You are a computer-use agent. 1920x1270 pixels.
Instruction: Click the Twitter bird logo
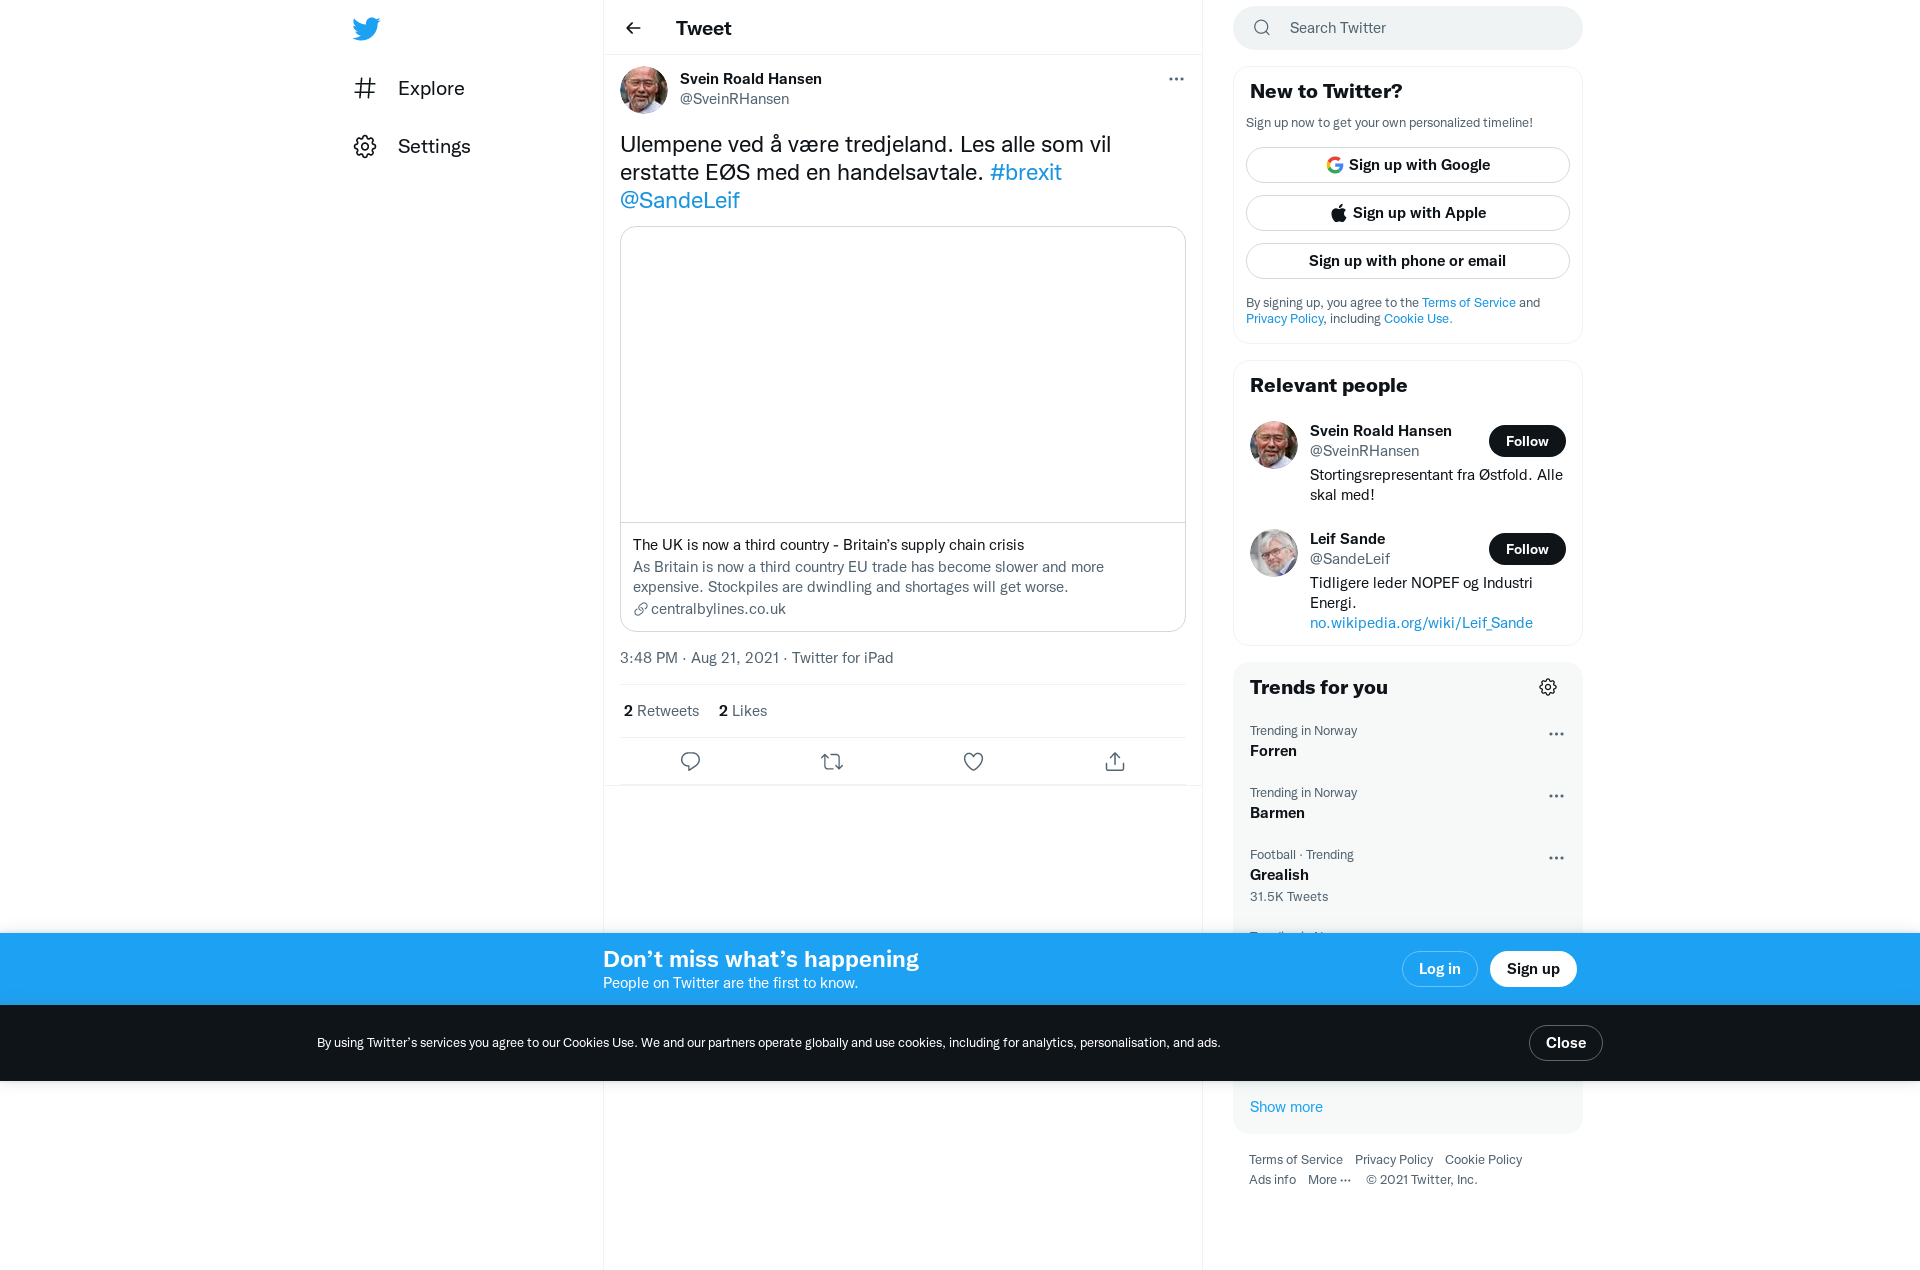click(366, 28)
